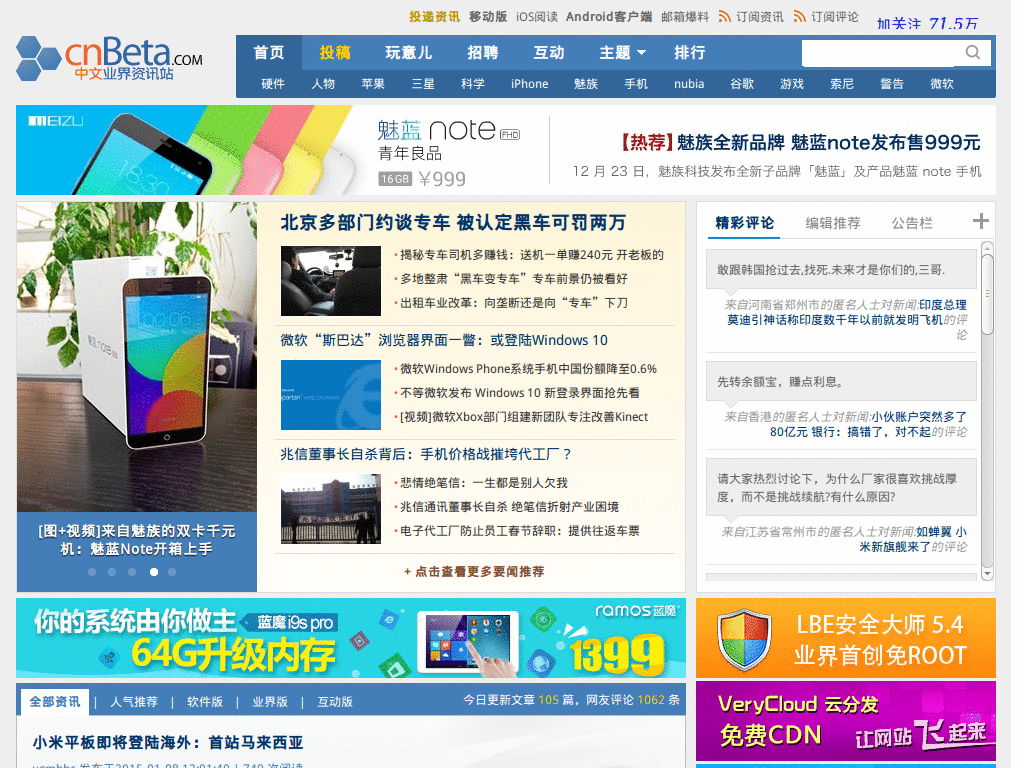
Task: Select the 全部资讯 tab
Action: (55, 702)
